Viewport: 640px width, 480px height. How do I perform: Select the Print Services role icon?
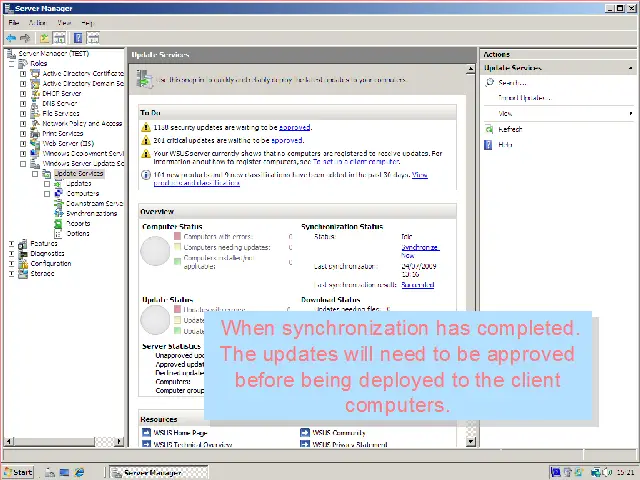coord(35,133)
